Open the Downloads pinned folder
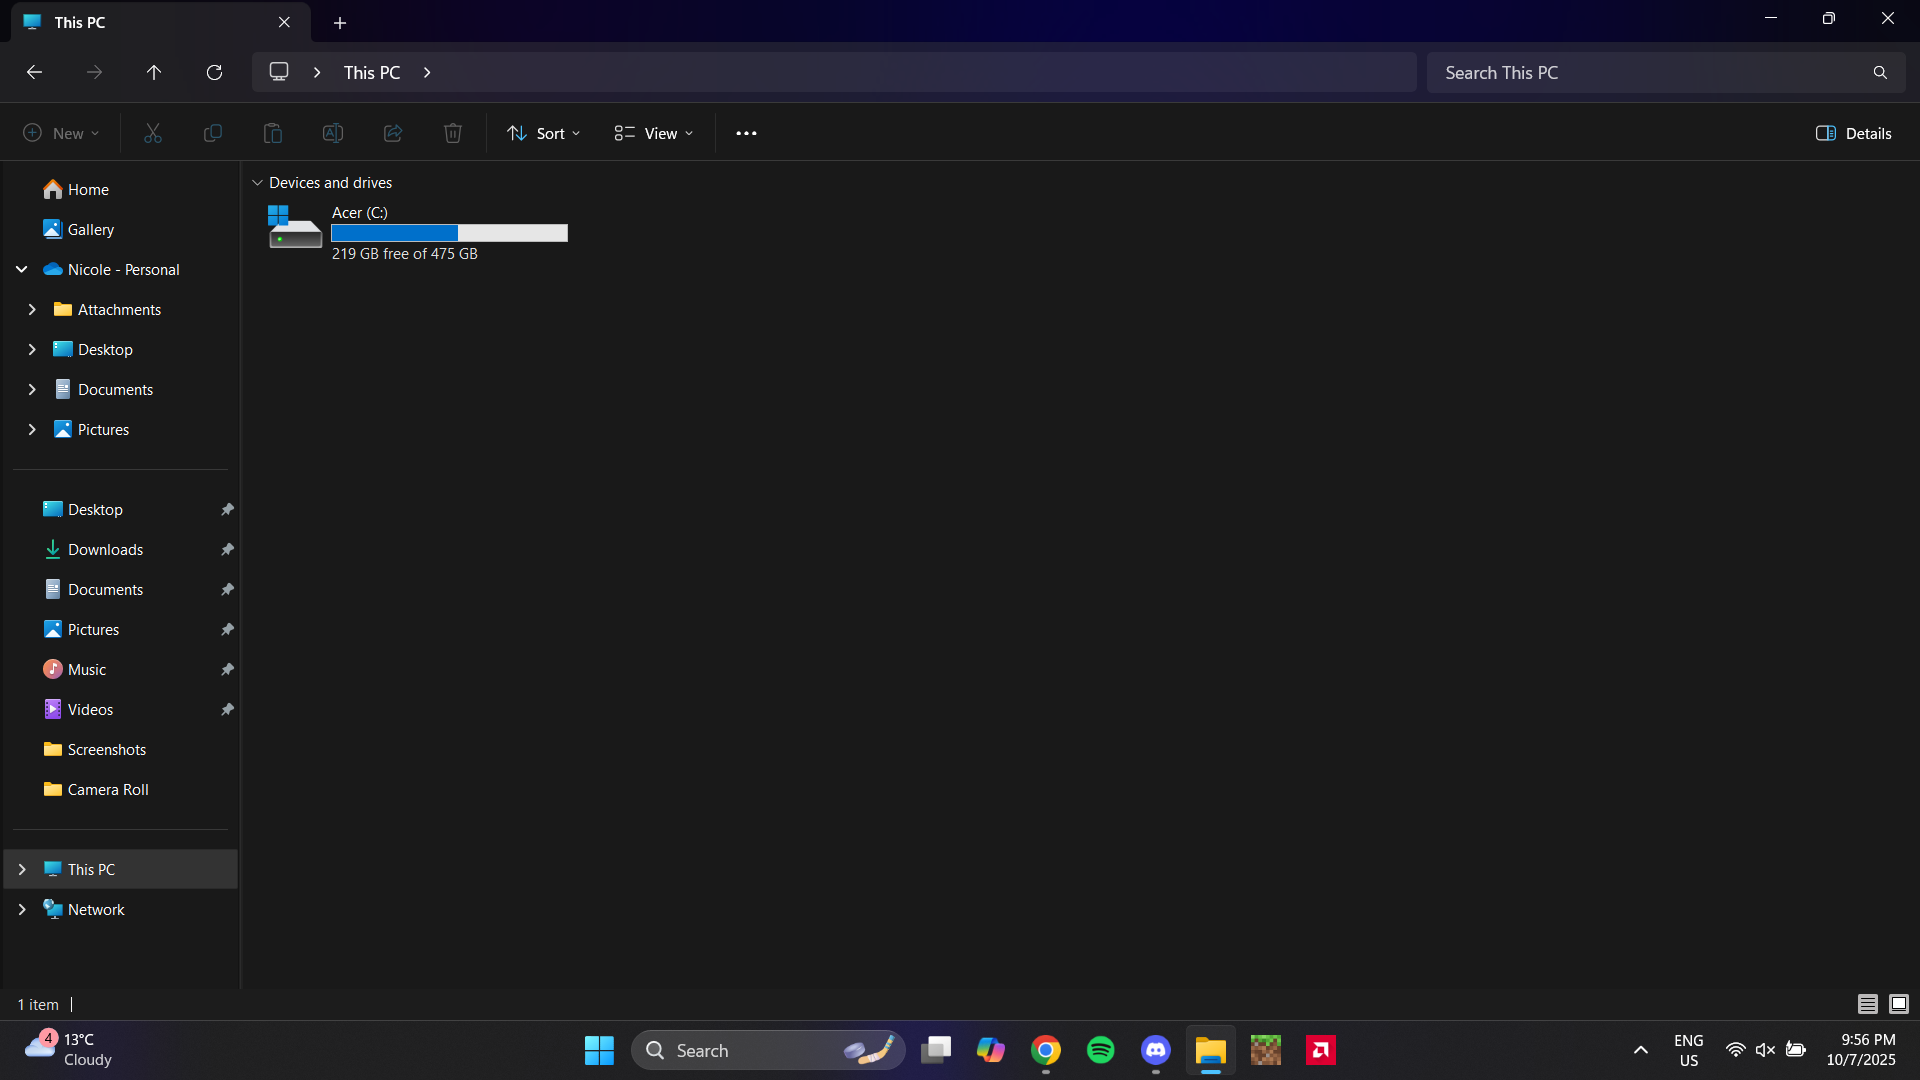The image size is (1920, 1080). tap(106, 549)
